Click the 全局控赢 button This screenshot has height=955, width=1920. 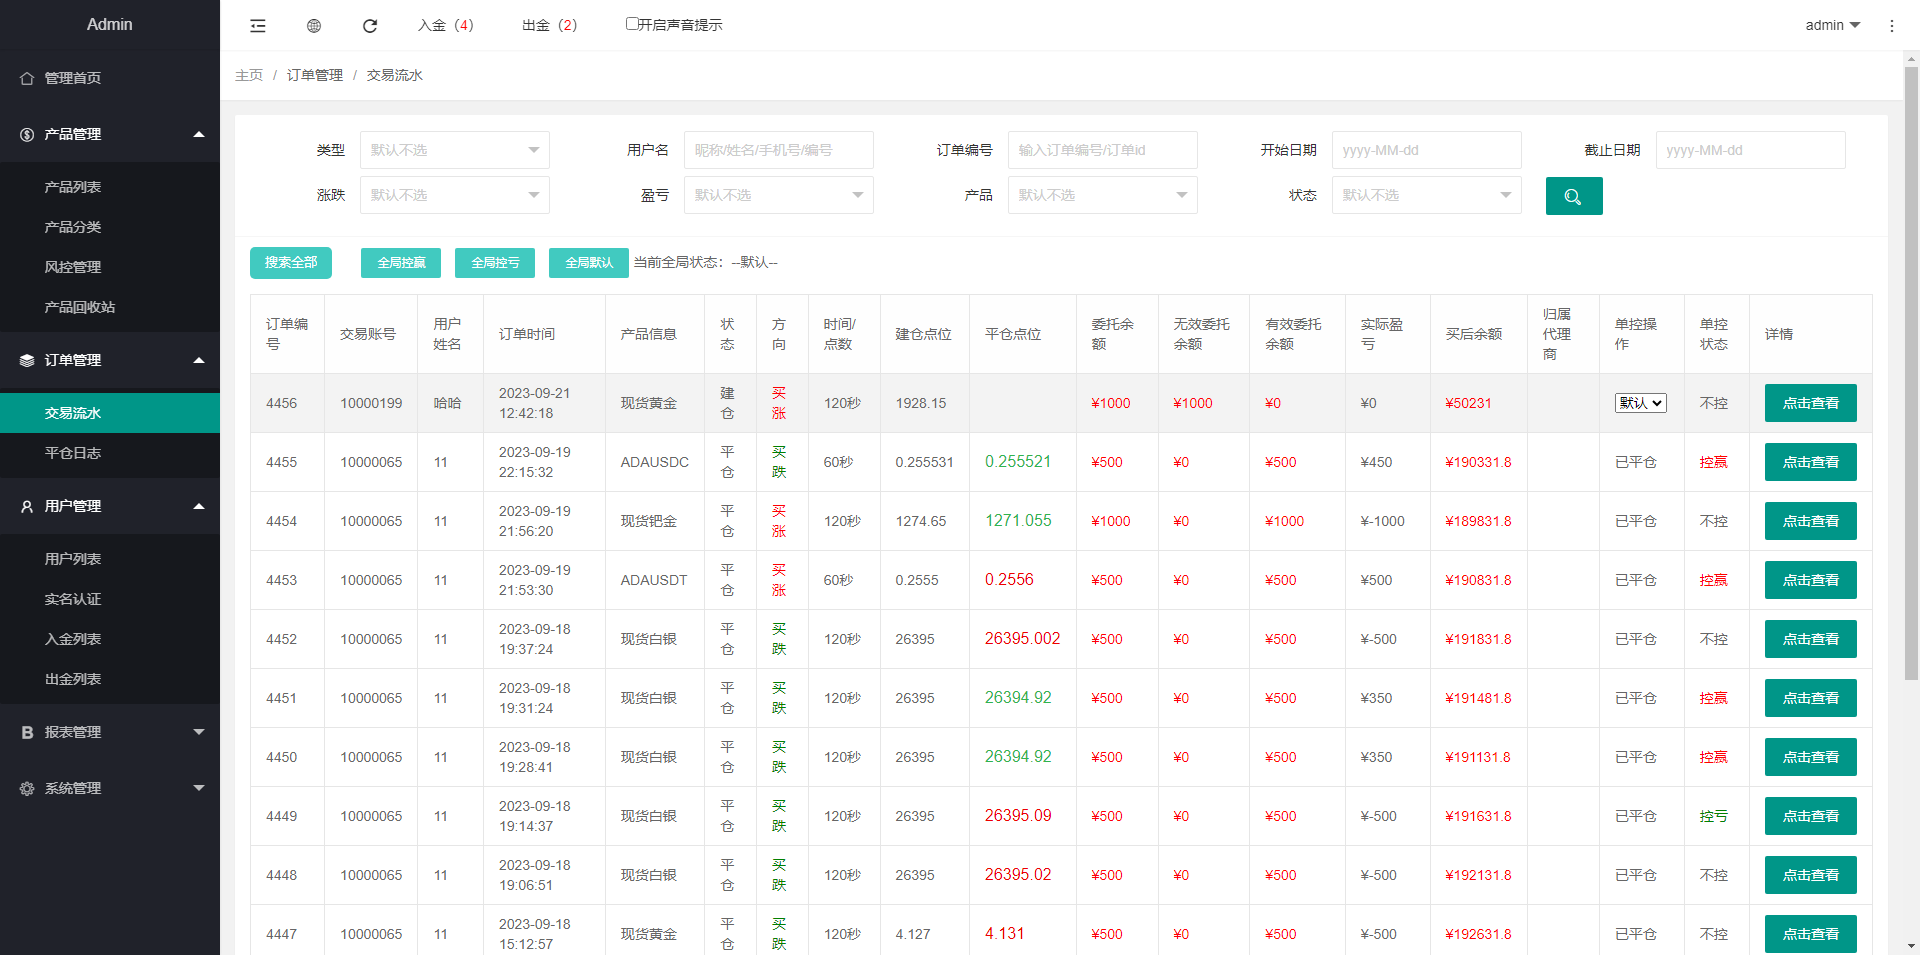[x=400, y=262]
